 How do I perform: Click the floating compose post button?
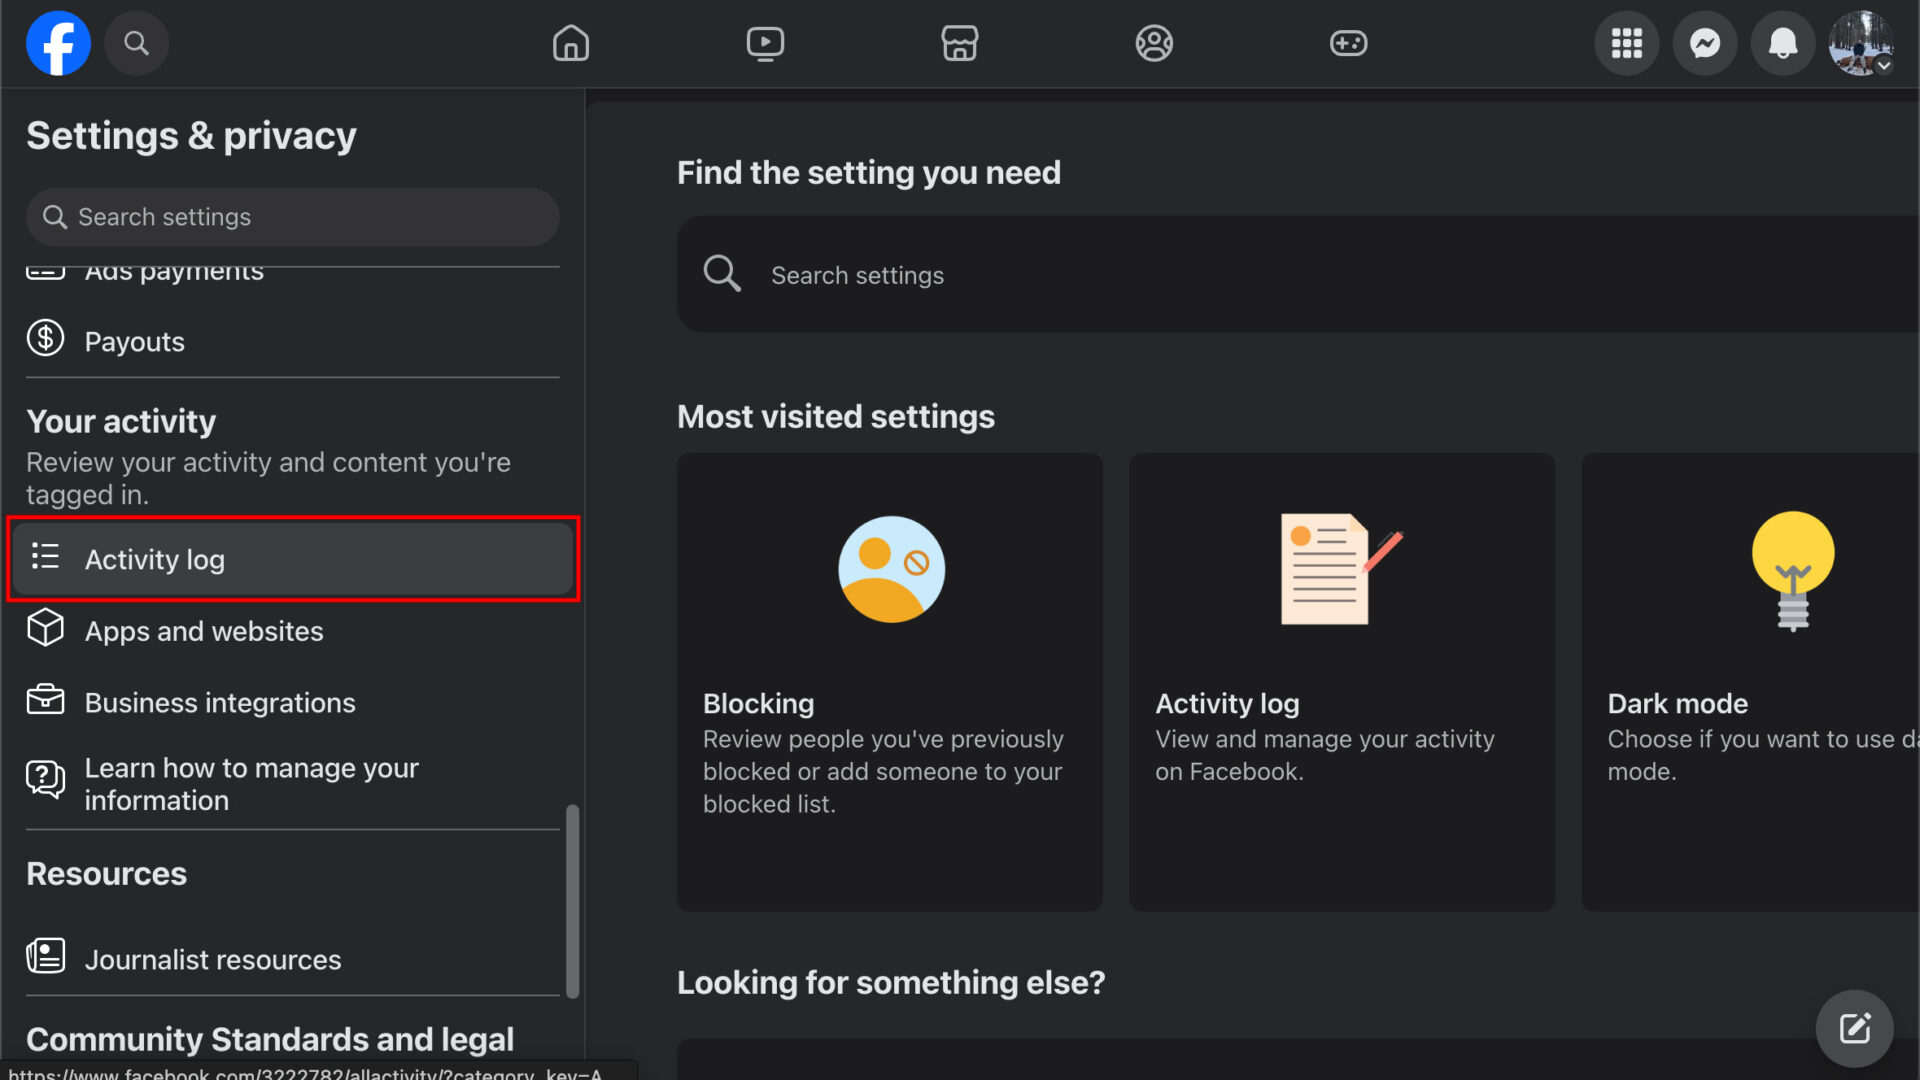click(1856, 1028)
